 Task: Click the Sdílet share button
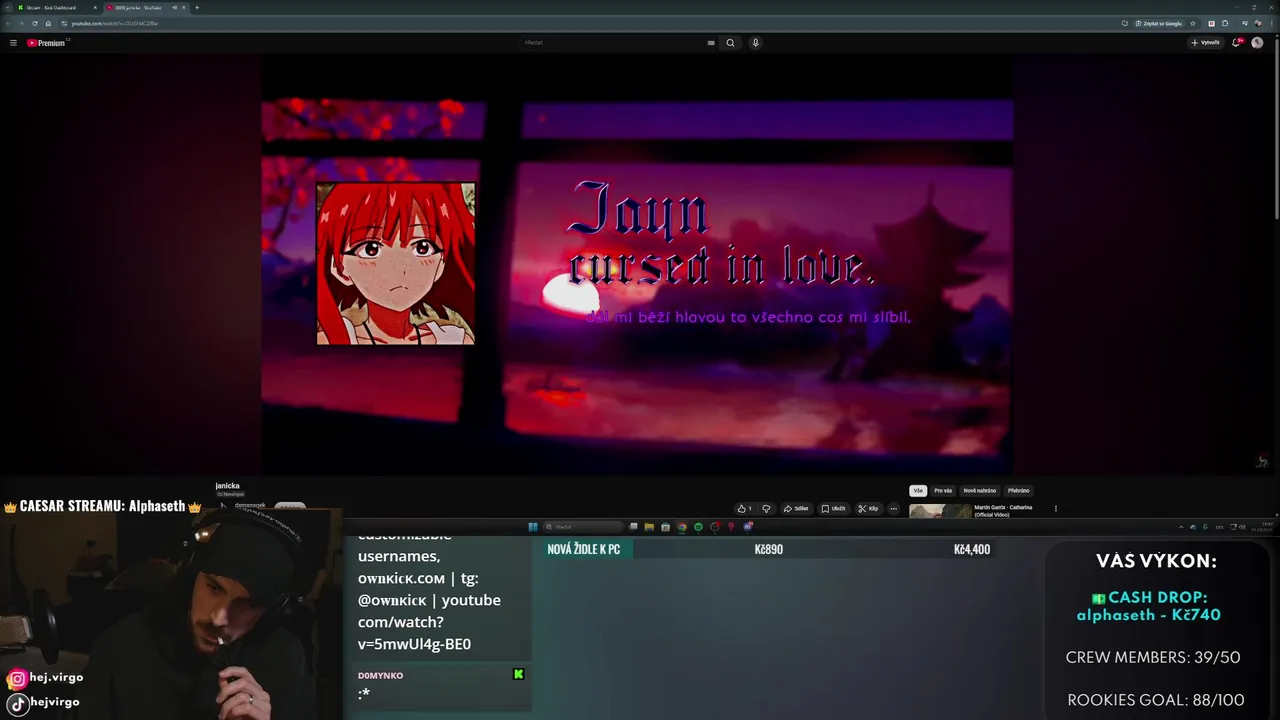point(796,508)
